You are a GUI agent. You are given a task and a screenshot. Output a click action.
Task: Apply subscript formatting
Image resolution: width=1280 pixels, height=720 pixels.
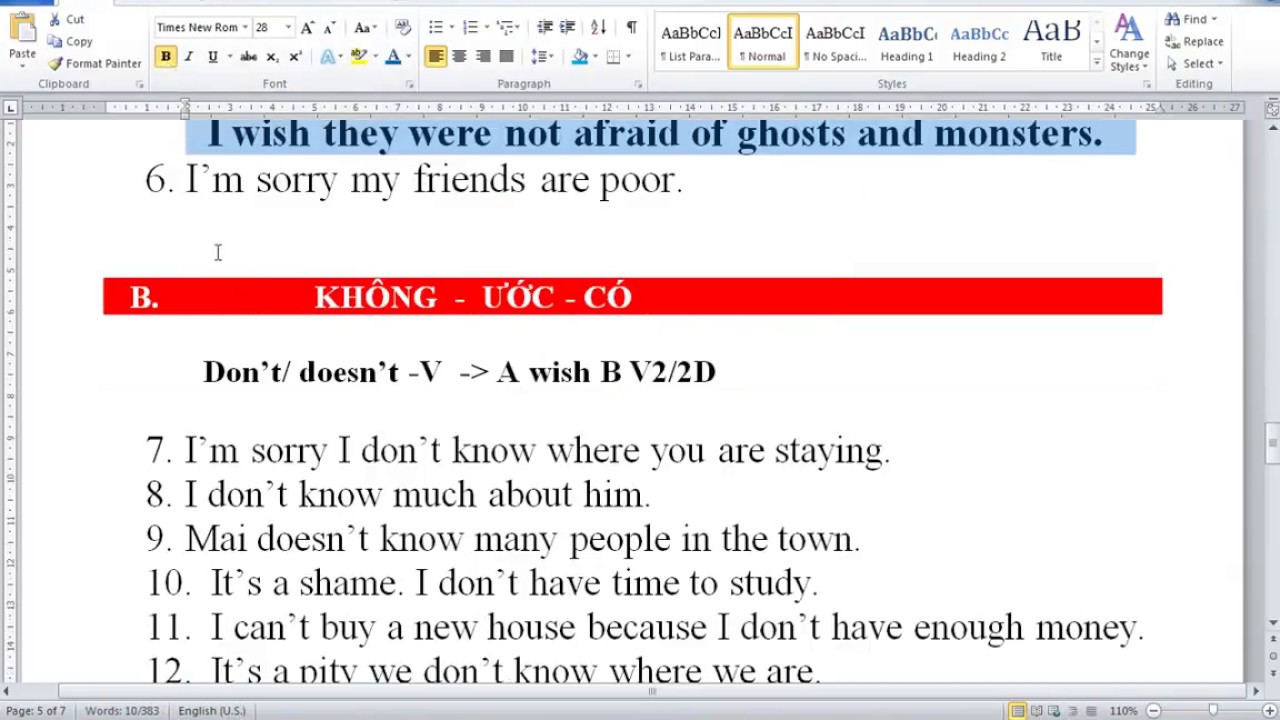click(x=272, y=57)
